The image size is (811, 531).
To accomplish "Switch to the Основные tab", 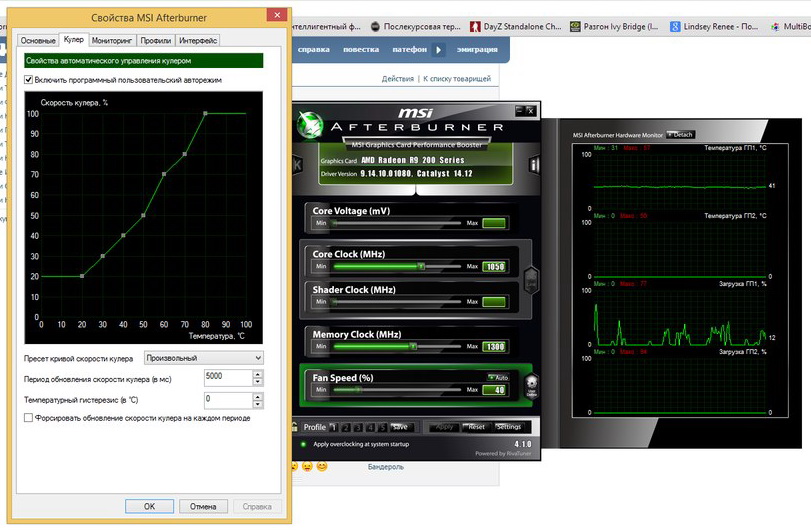I will [x=38, y=40].
